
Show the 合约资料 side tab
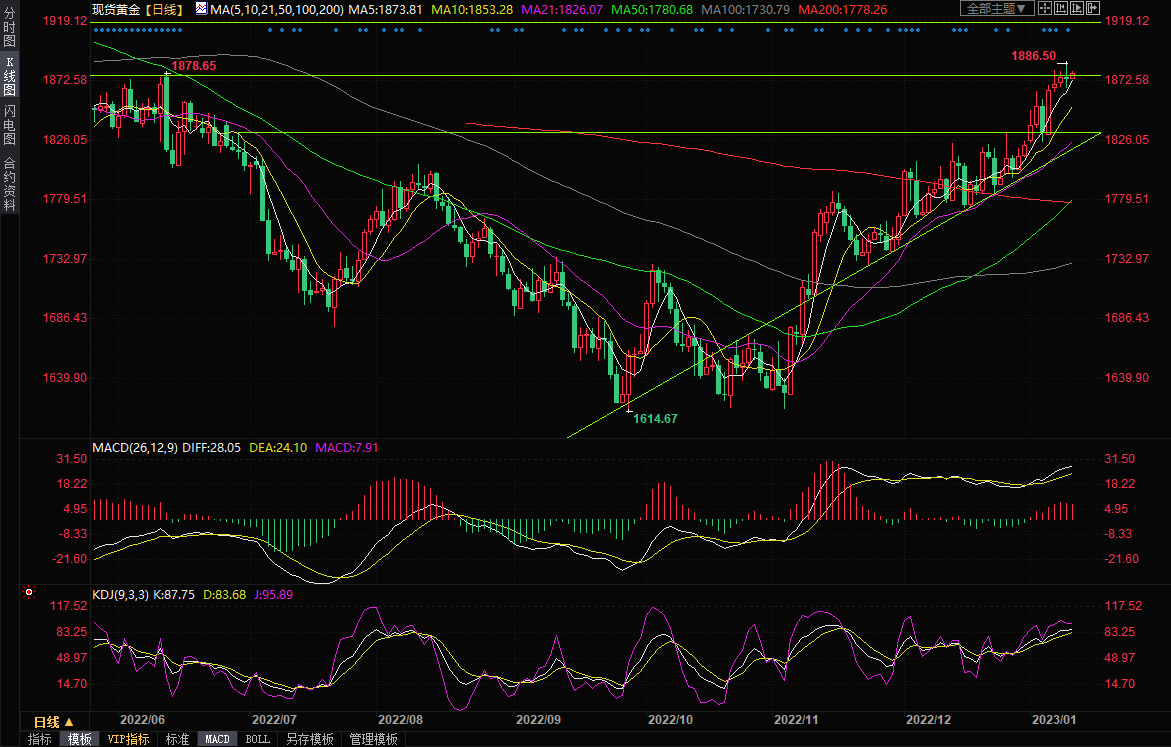coord(9,183)
